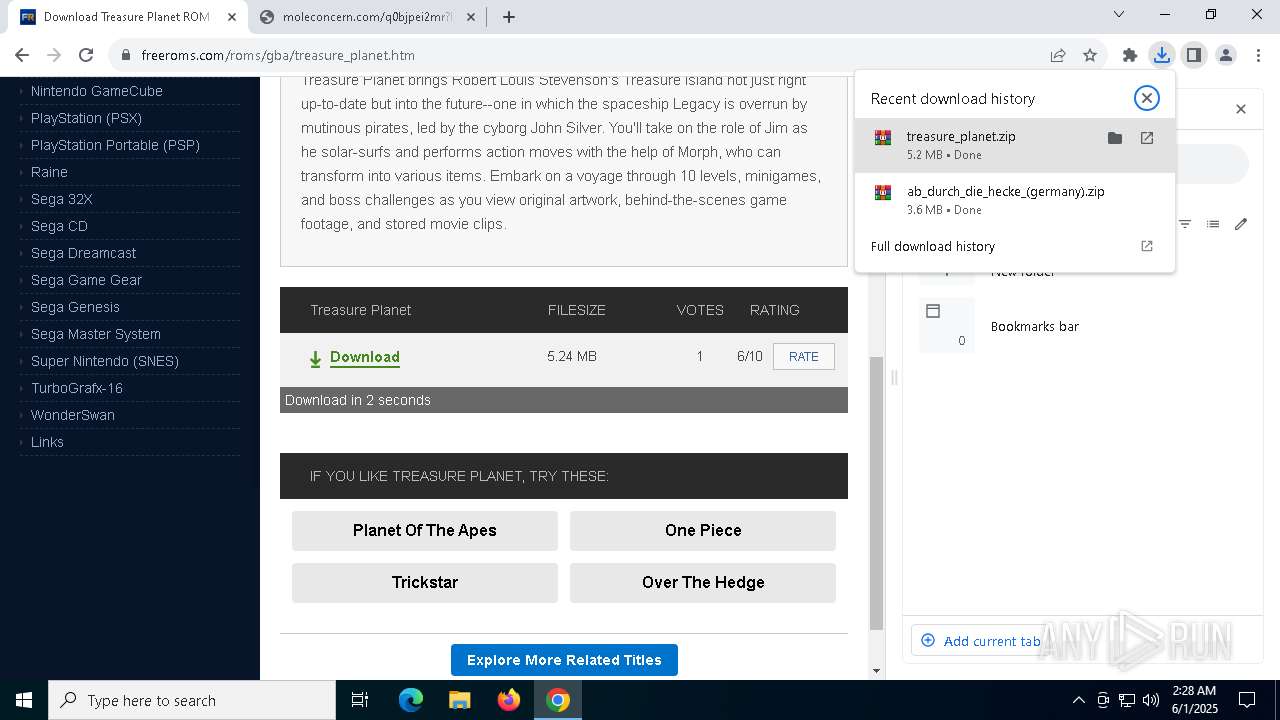This screenshot has width=1280, height=720.
Task: Open TurboGrafx-16 in sidebar
Action: coord(76,388)
